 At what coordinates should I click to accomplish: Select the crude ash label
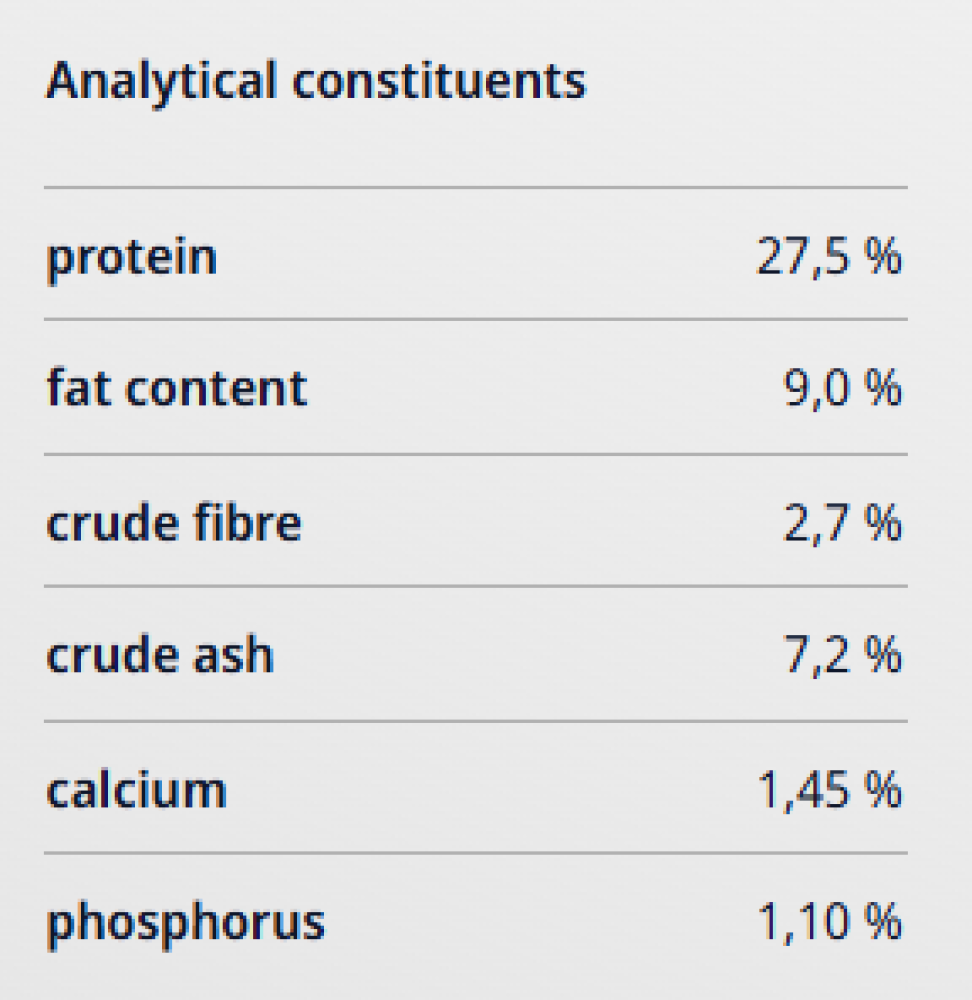point(160,655)
